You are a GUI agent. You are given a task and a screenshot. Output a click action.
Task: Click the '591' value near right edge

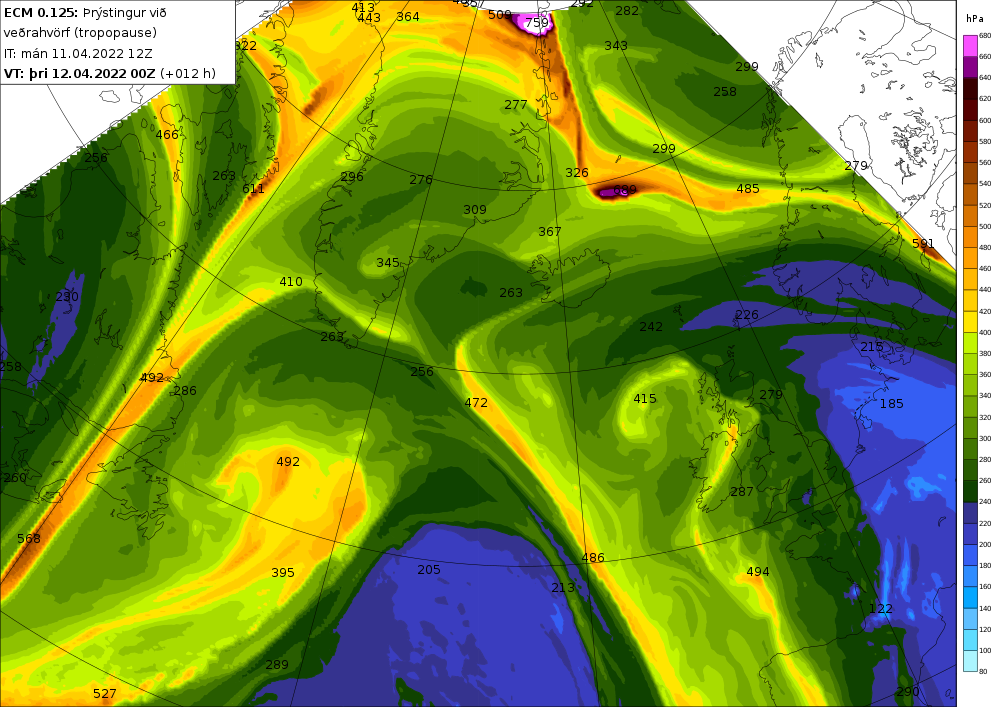(923, 244)
